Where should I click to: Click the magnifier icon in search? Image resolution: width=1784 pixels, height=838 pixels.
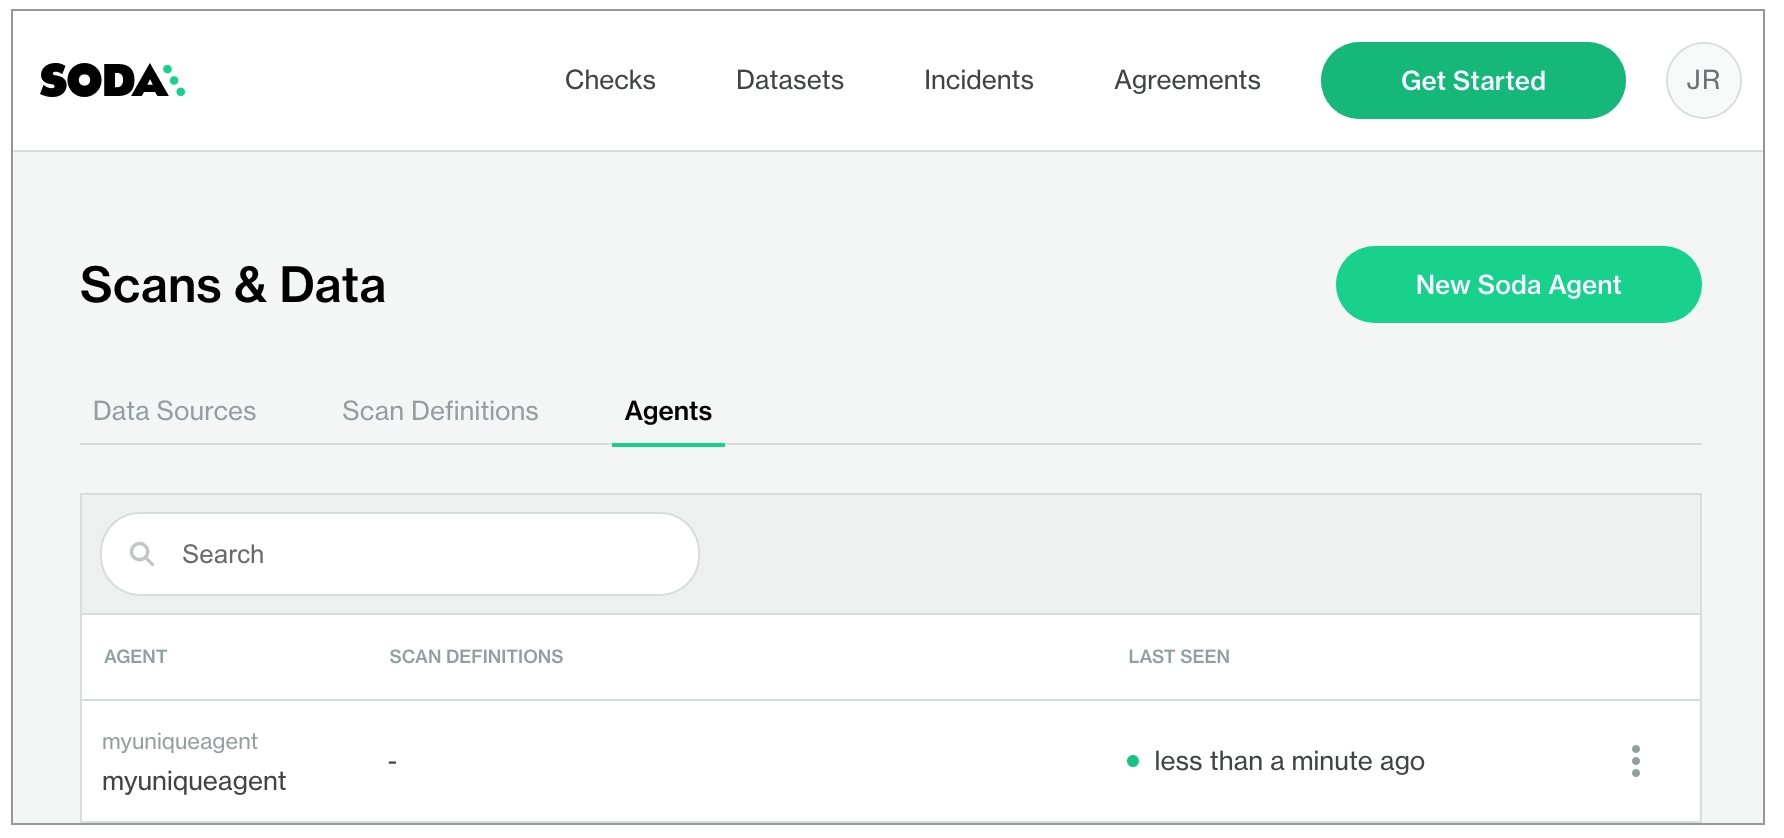[x=142, y=554]
